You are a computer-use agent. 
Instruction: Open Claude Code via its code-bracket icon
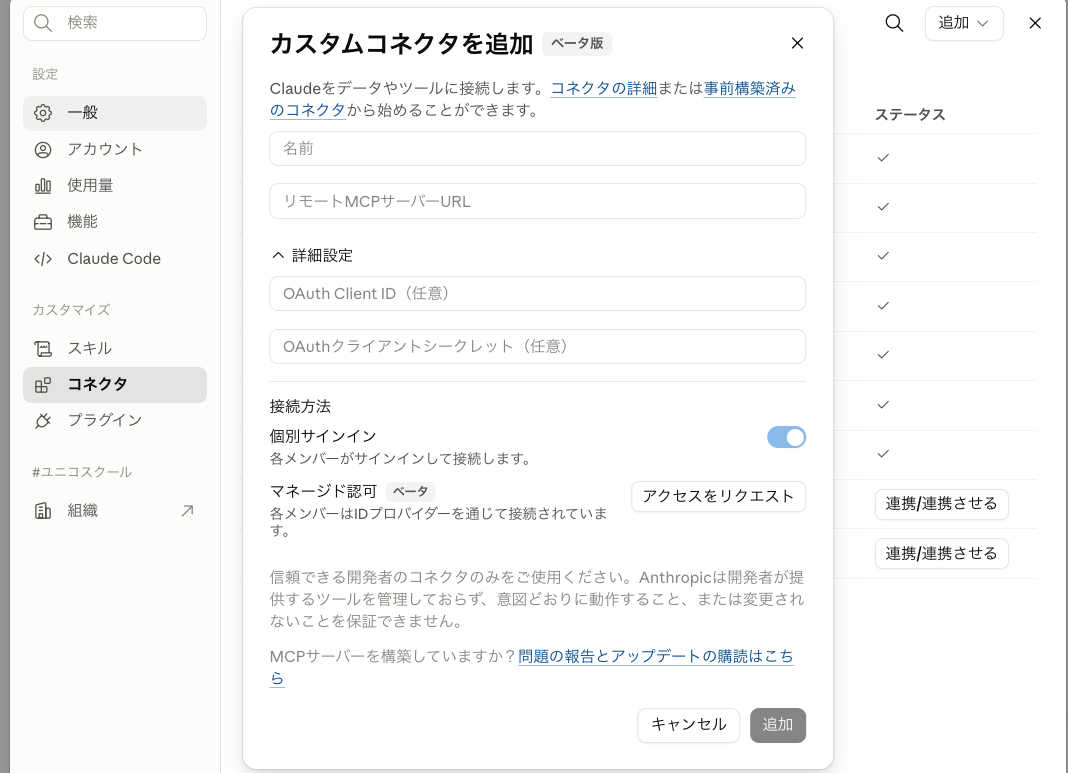pyautogui.click(x=43, y=259)
